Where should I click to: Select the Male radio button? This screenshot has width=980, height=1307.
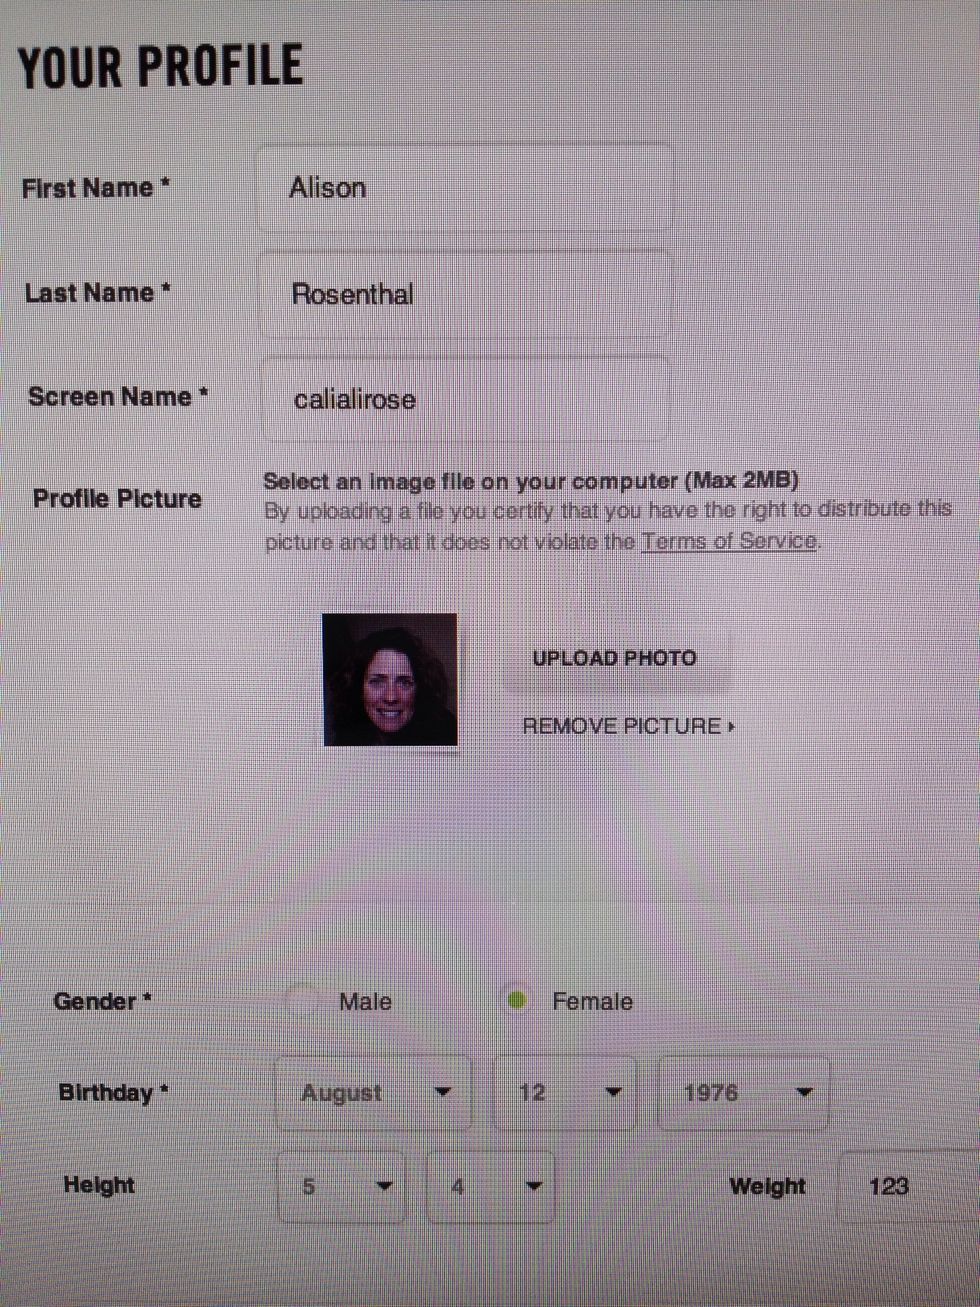click(301, 1001)
